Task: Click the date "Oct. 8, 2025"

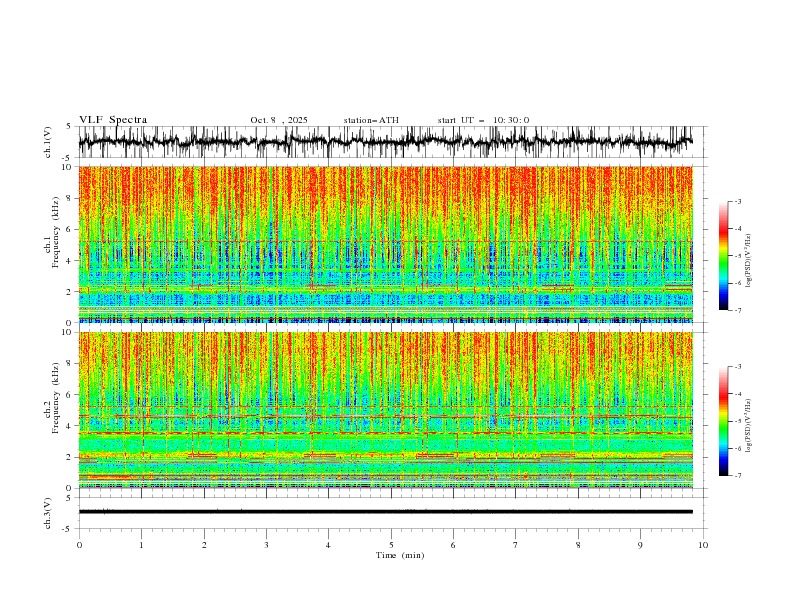Action: tap(279, 120)
